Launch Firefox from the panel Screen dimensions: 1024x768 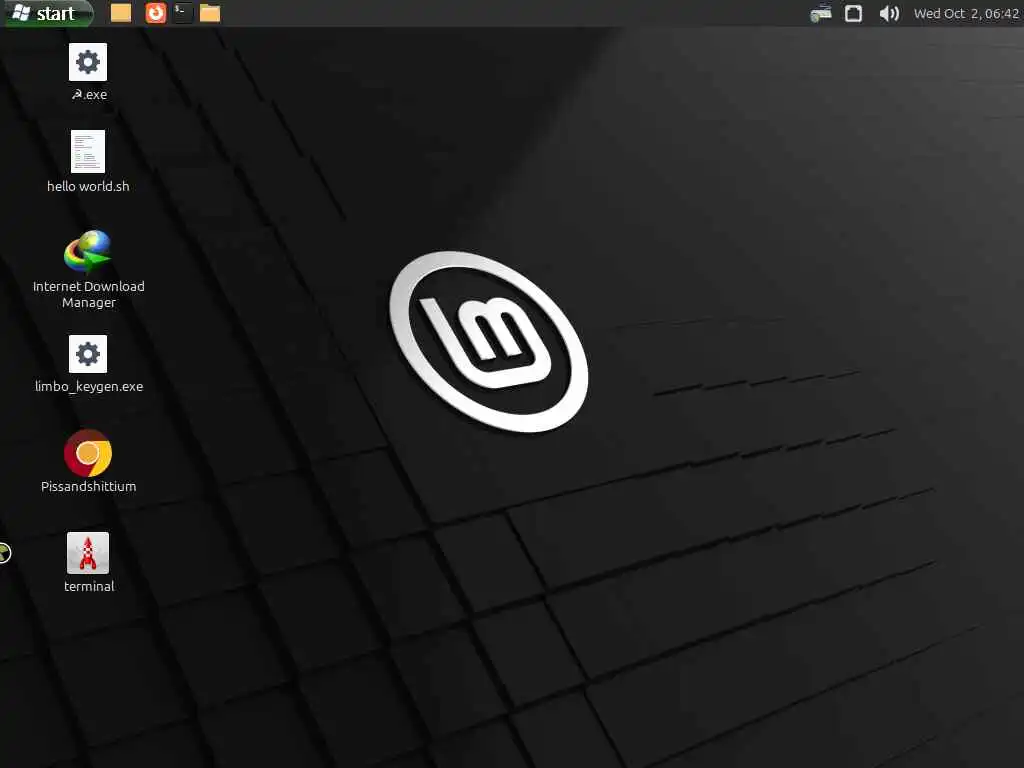coord(155,13)
